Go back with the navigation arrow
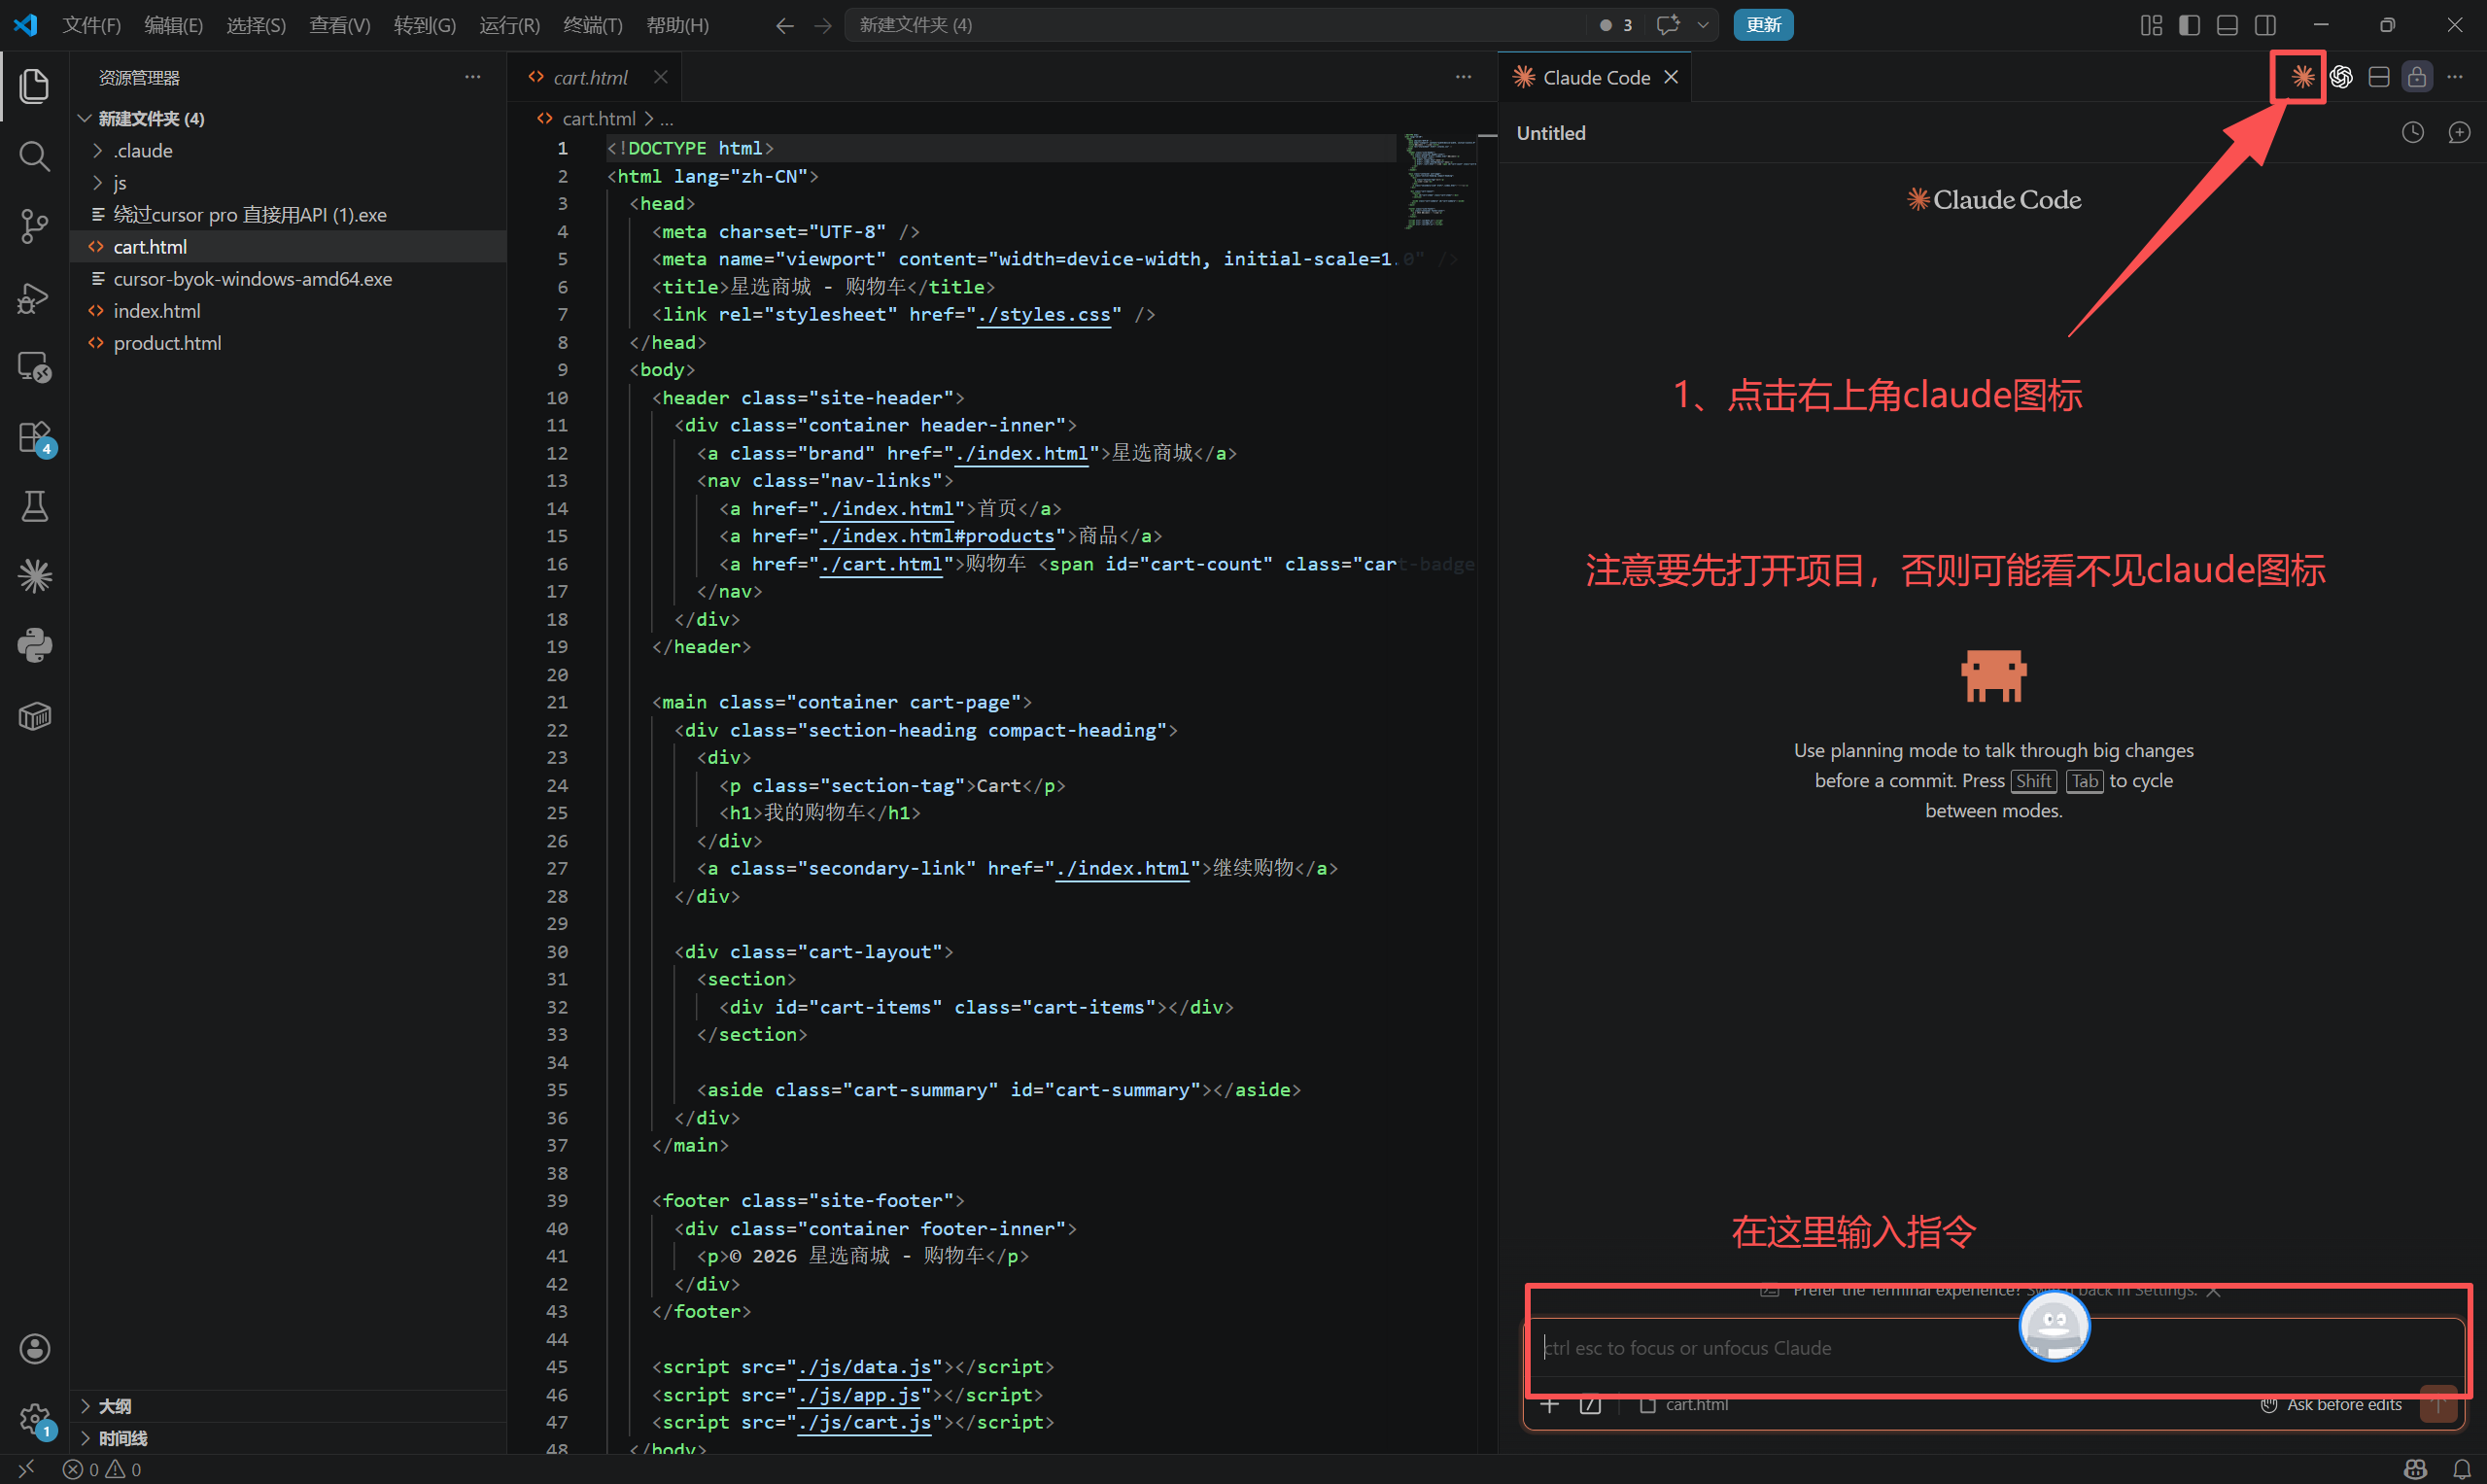Screen dimensions: 2487x1484 tap(785, 25)
